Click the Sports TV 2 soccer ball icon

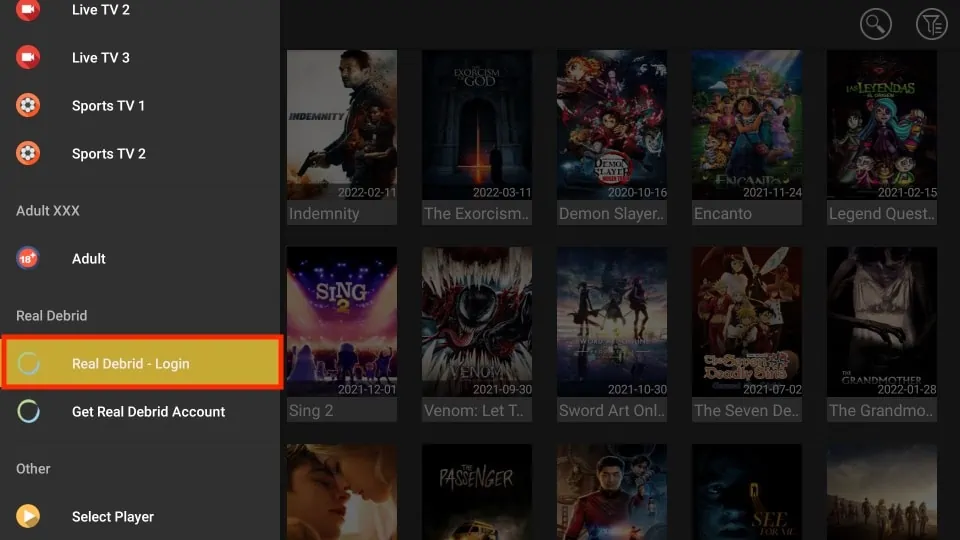tap(28, 153)
